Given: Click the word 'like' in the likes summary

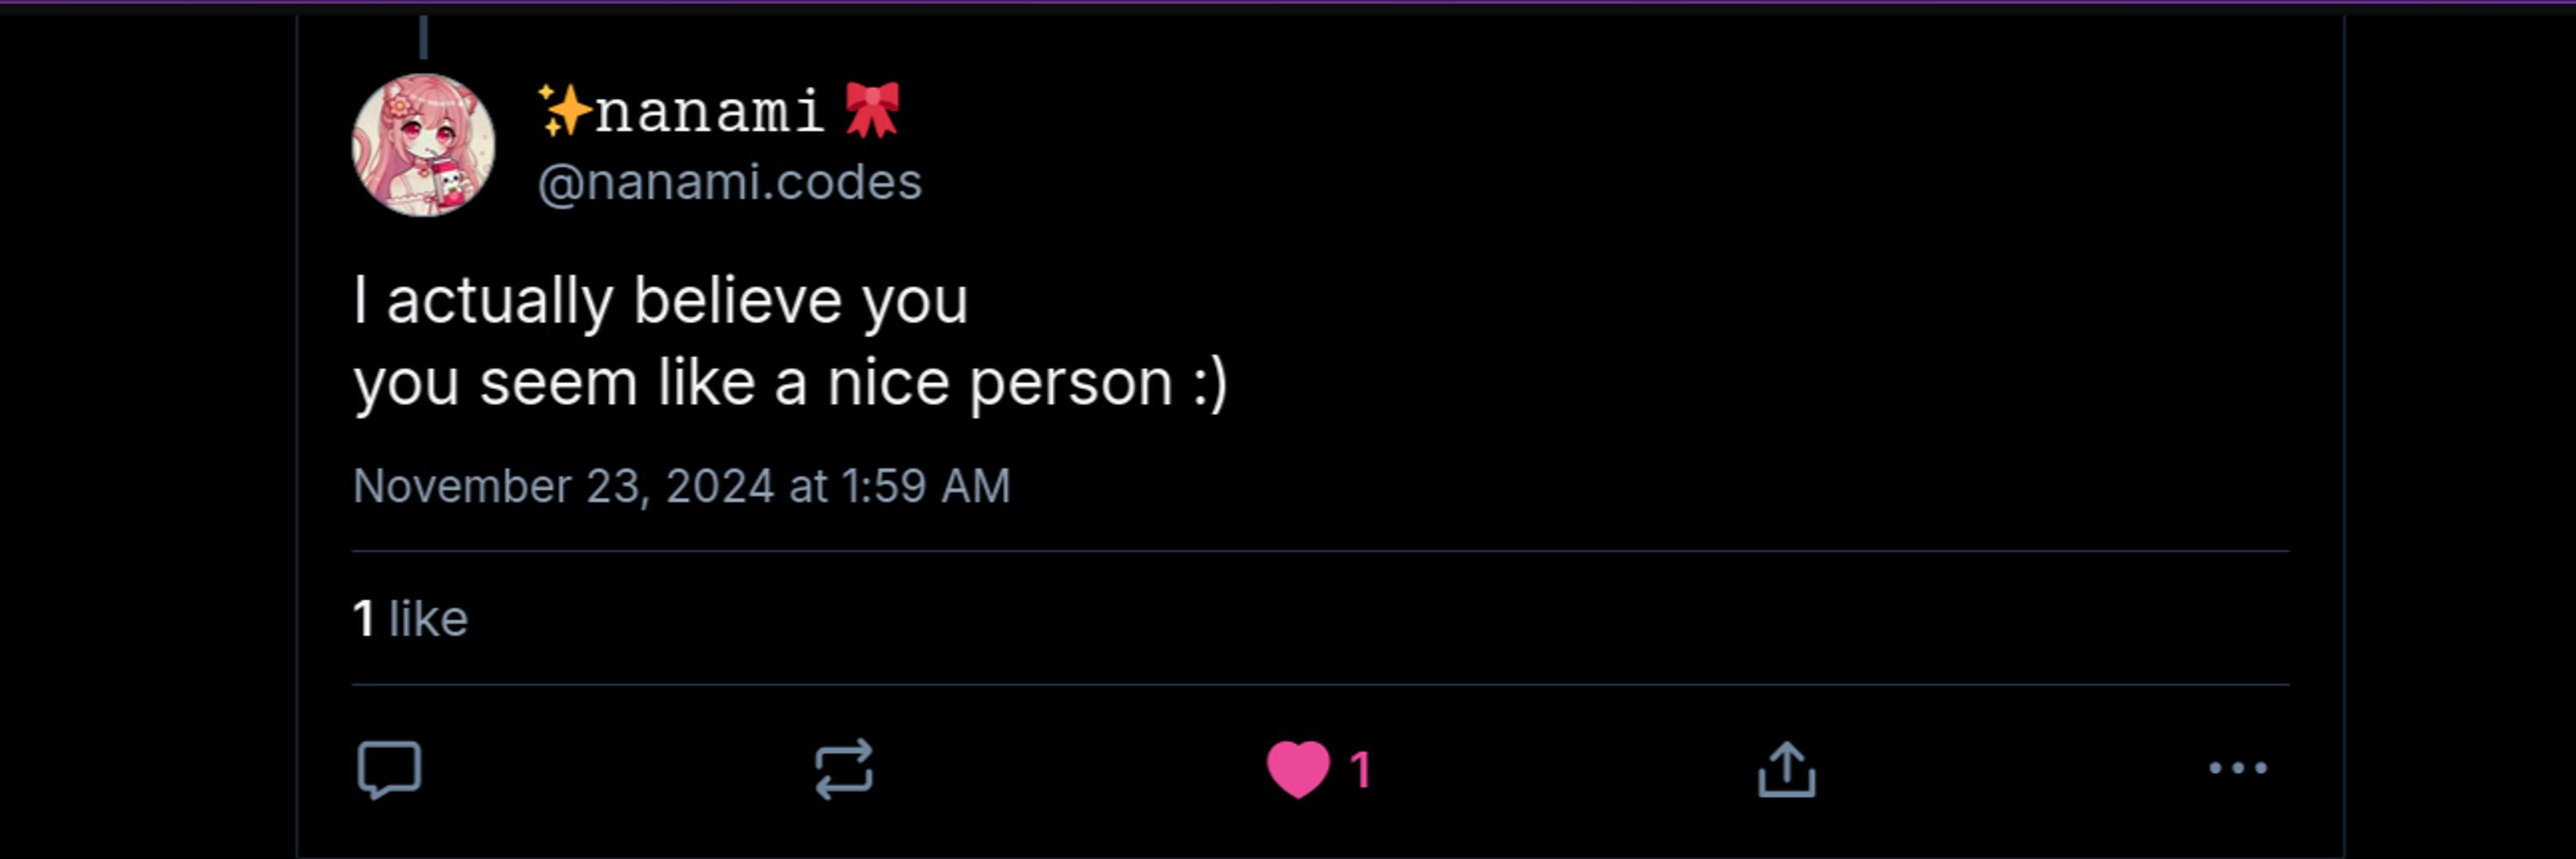Looking at the screenshot, I should point(428,618).
